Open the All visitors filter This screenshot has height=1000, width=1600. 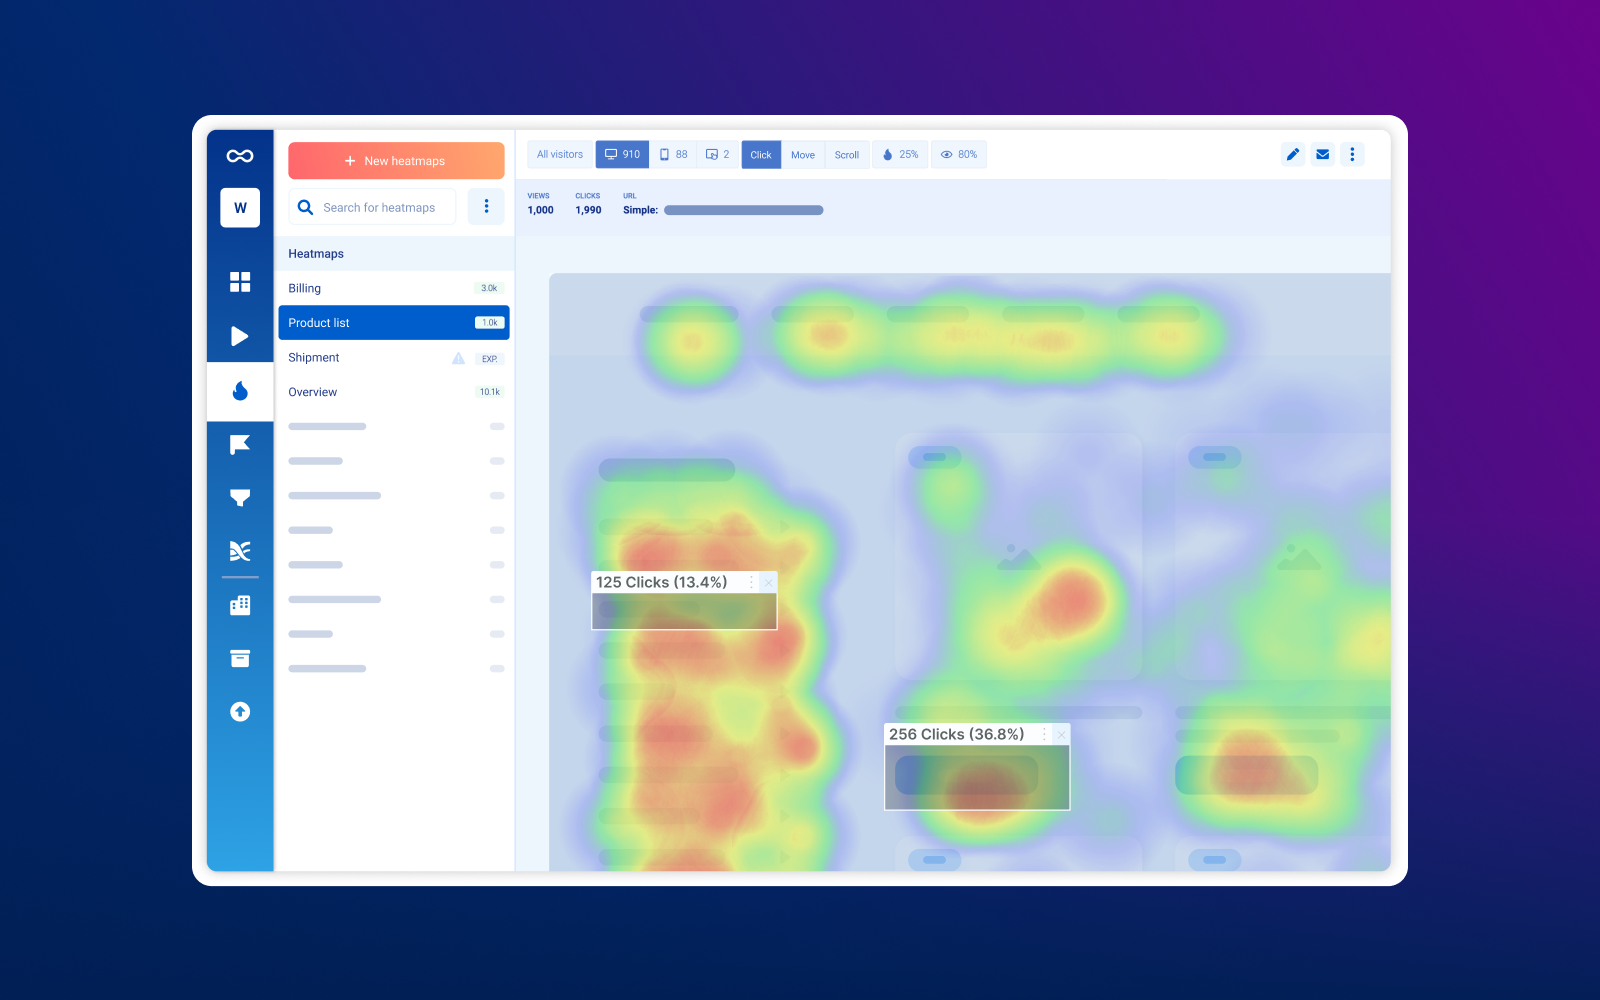pos(559,154)
